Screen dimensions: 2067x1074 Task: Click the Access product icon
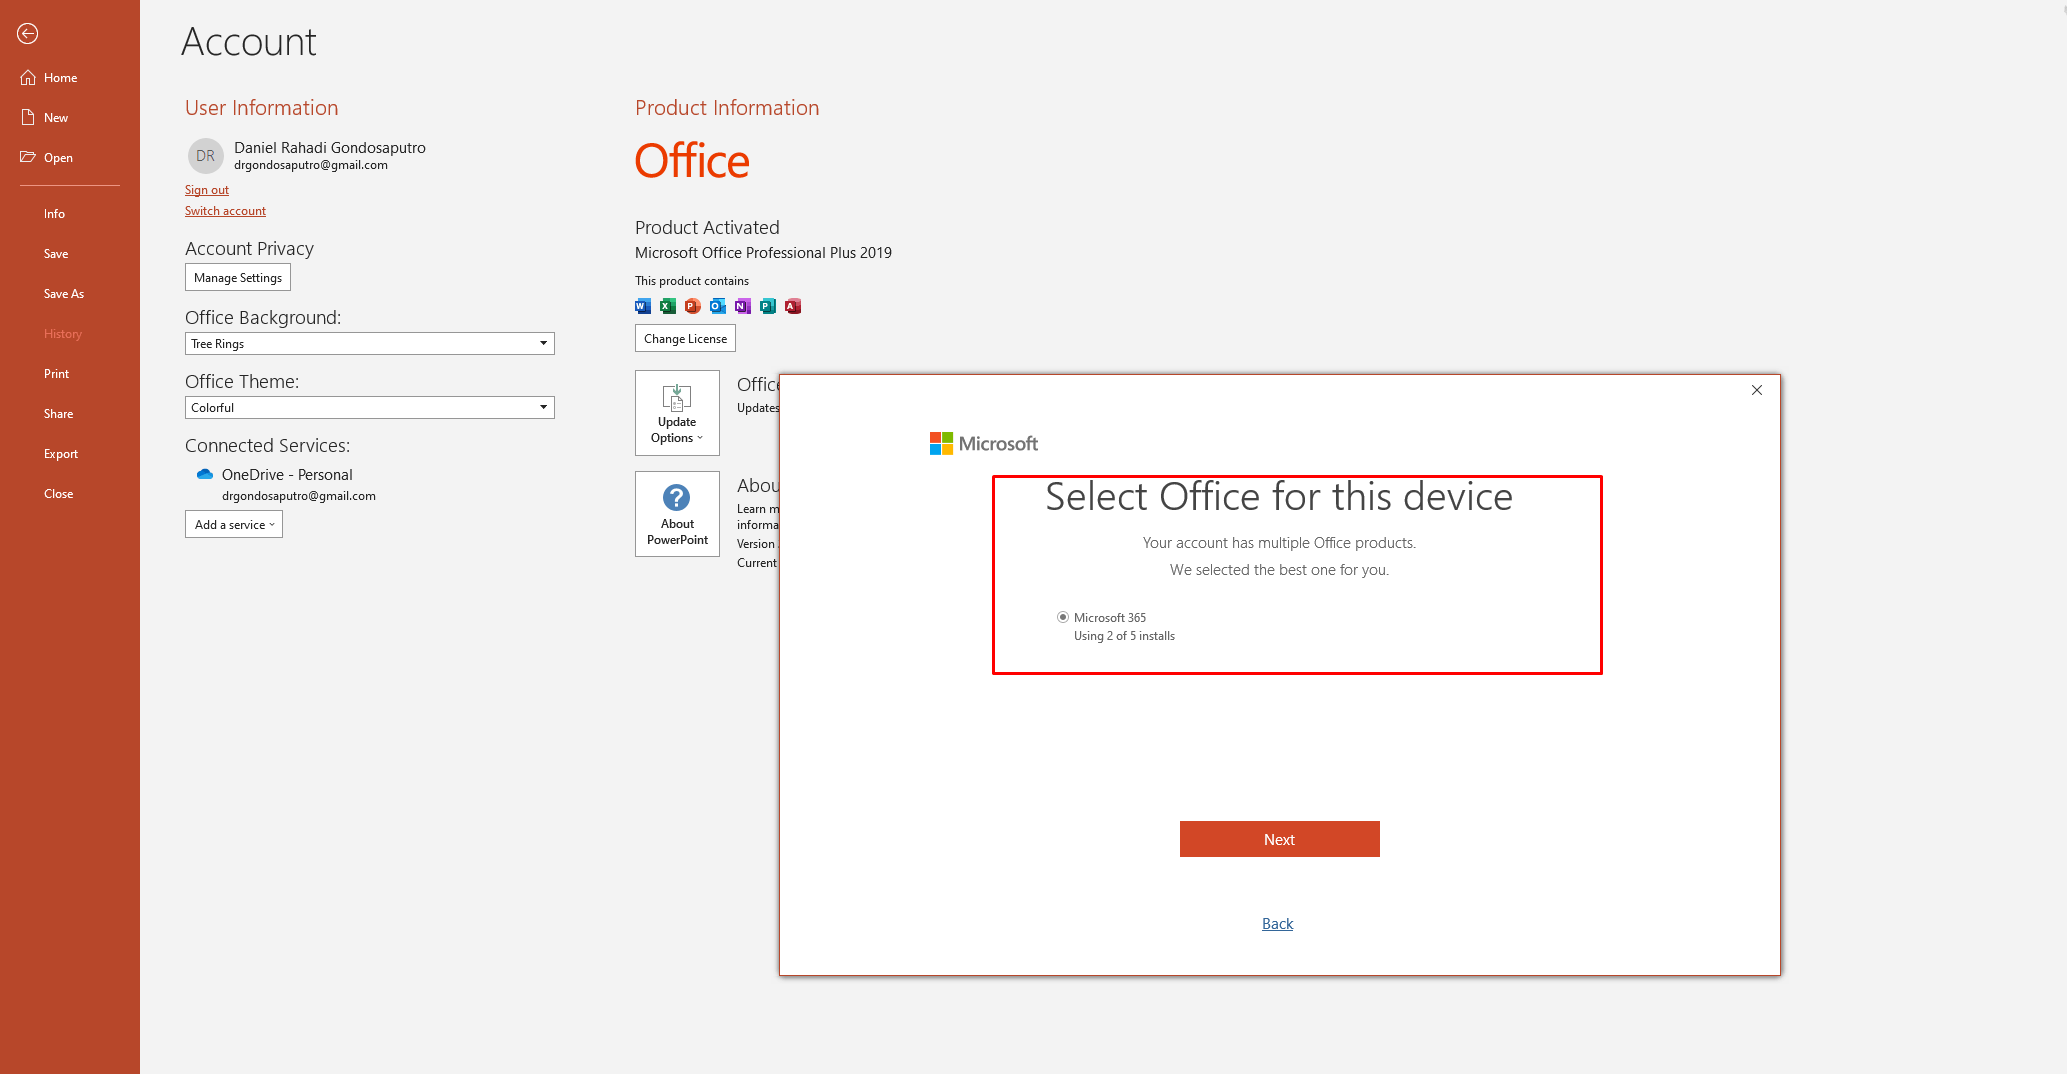(793, 306)
